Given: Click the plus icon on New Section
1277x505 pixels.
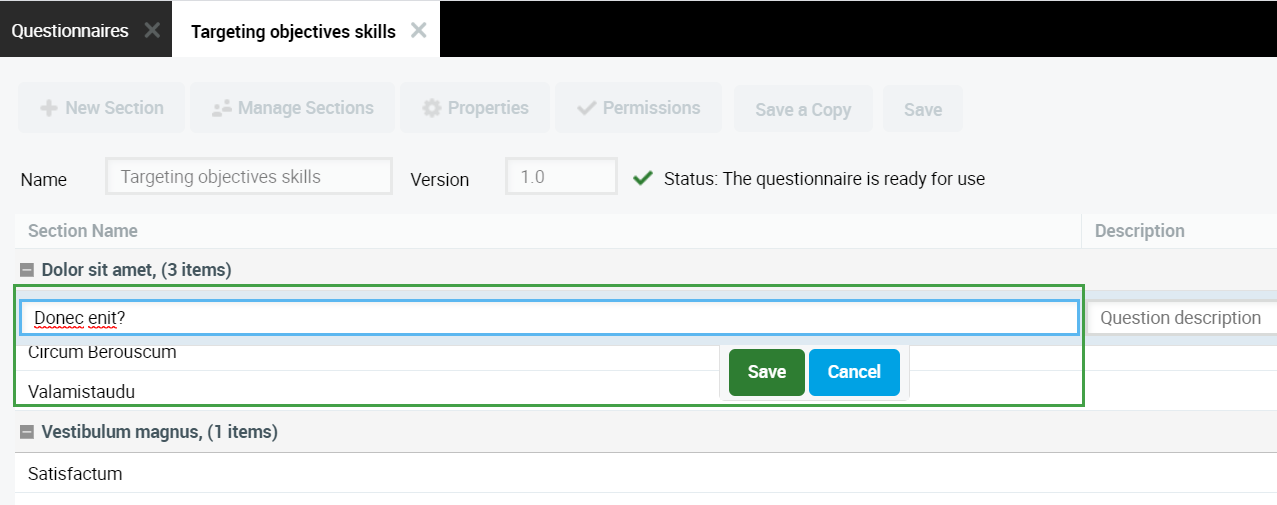Looking at the screenshot, I should tap(48, 108).
